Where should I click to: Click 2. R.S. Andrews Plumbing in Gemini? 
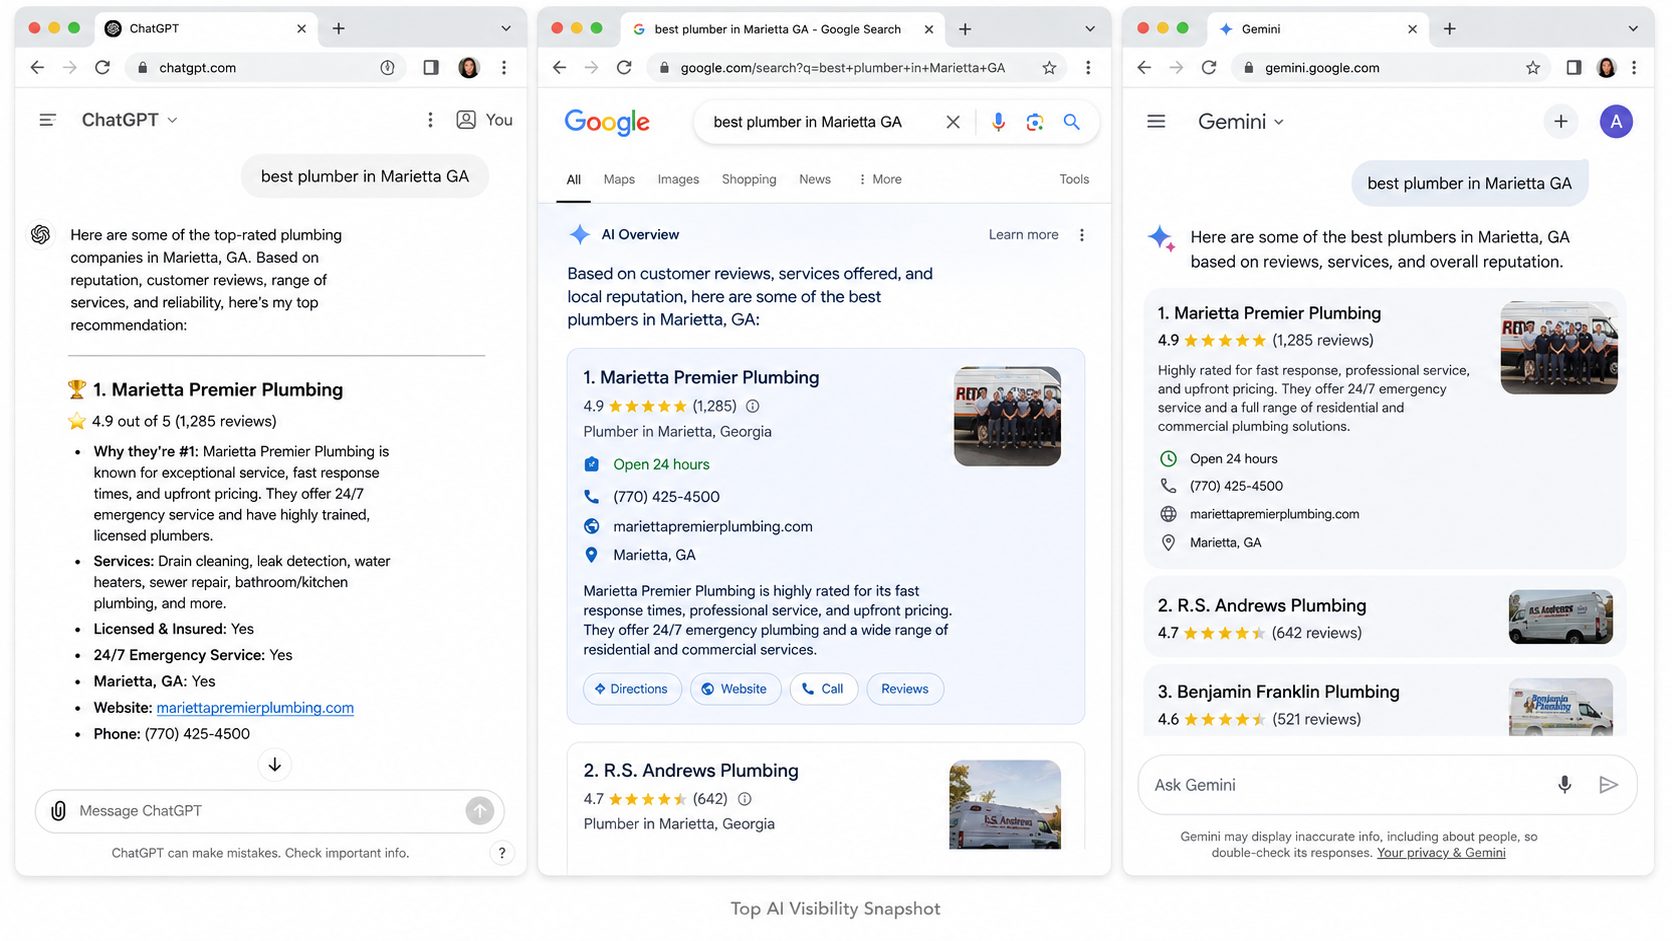[x=1262, y=606]
